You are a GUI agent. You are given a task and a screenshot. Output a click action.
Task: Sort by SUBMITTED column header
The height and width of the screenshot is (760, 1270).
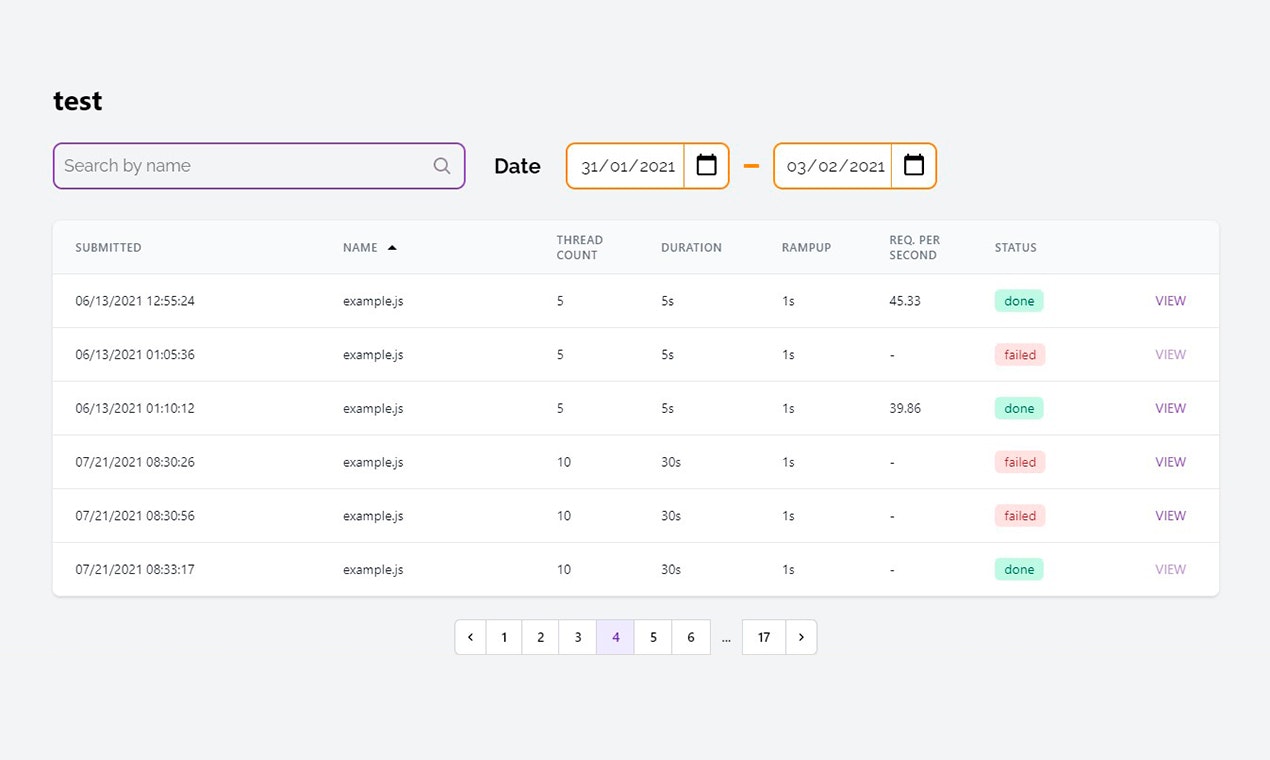108,248
